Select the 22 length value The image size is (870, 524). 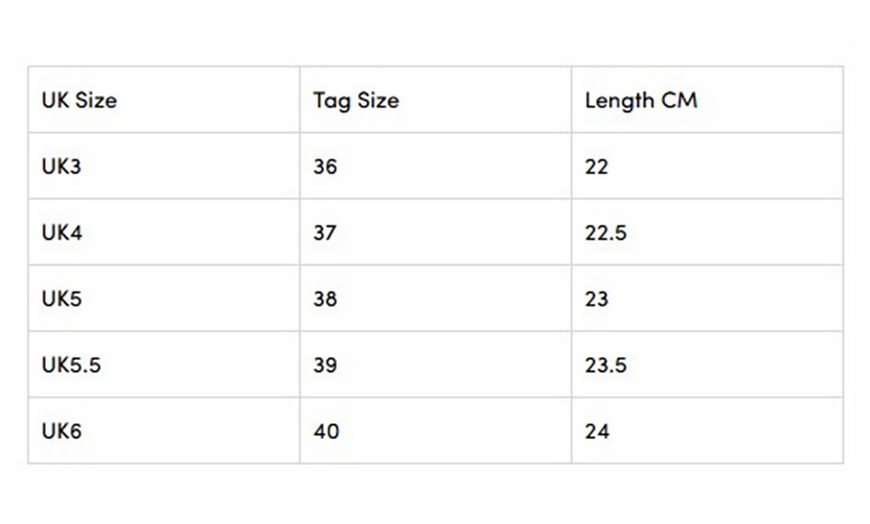pyautogui.click(x=596, y=166)
